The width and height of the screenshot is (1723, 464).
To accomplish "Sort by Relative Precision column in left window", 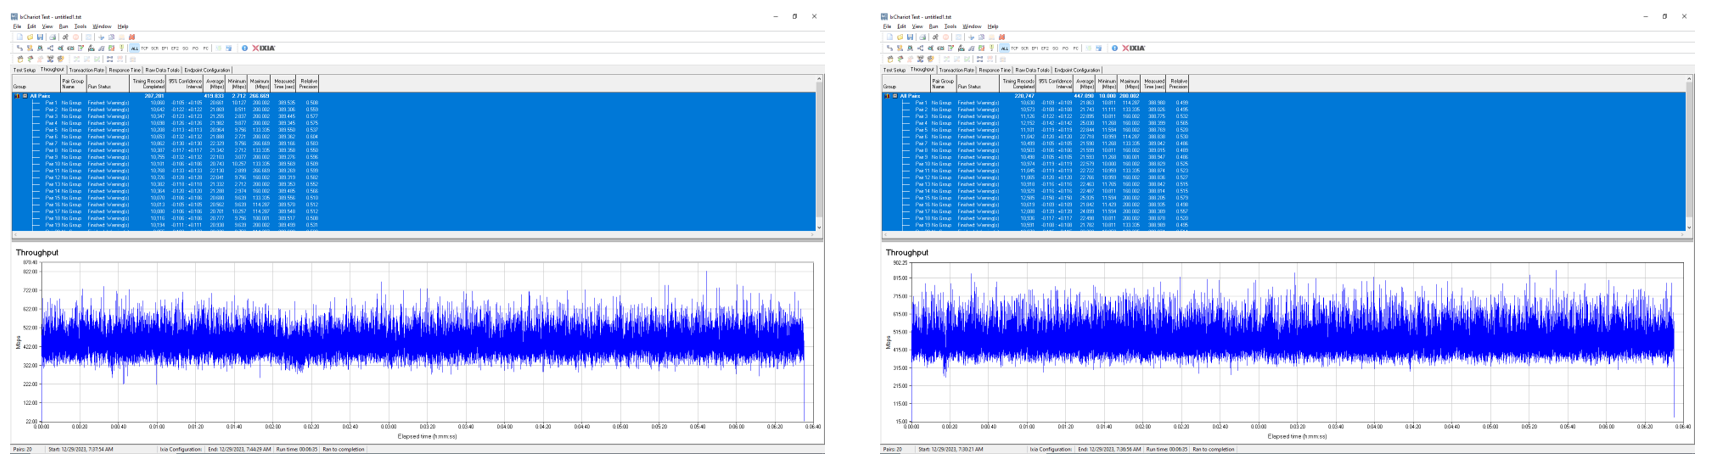I will [x=307, y=84].
